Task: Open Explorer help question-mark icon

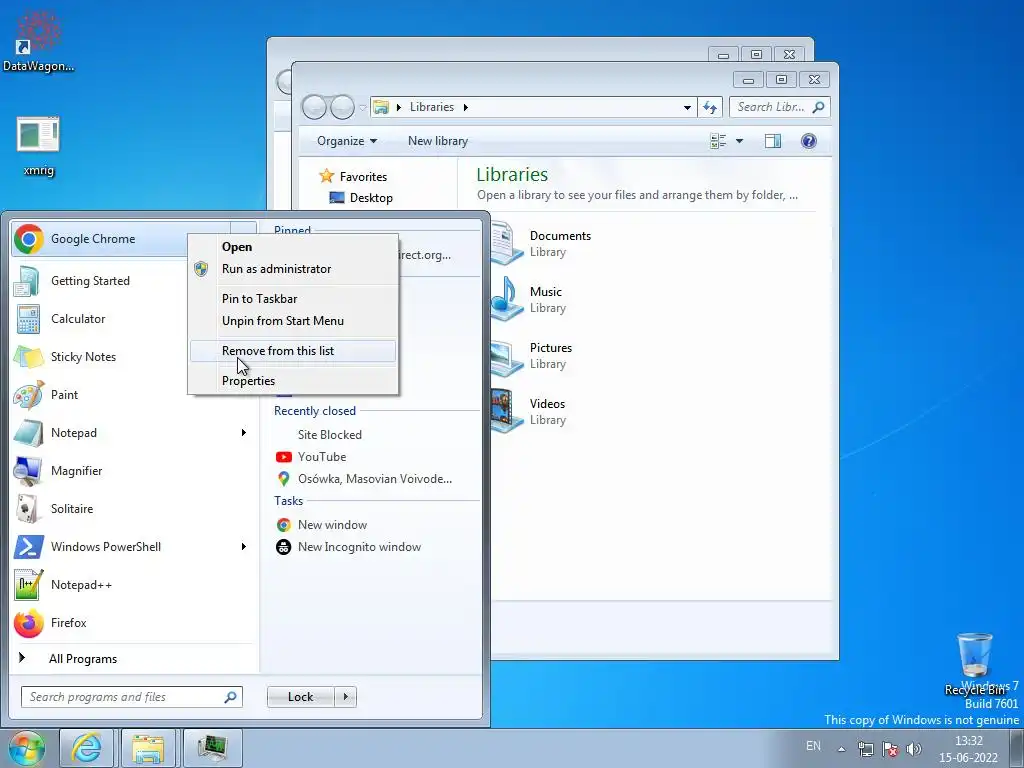Action: pos(808,141)
